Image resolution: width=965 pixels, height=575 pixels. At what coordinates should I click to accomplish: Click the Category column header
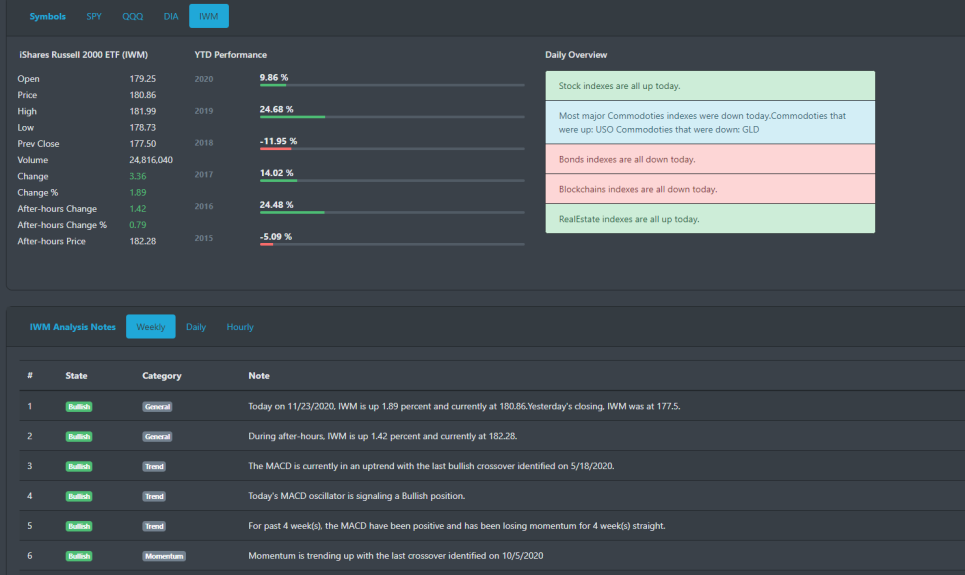162,376
